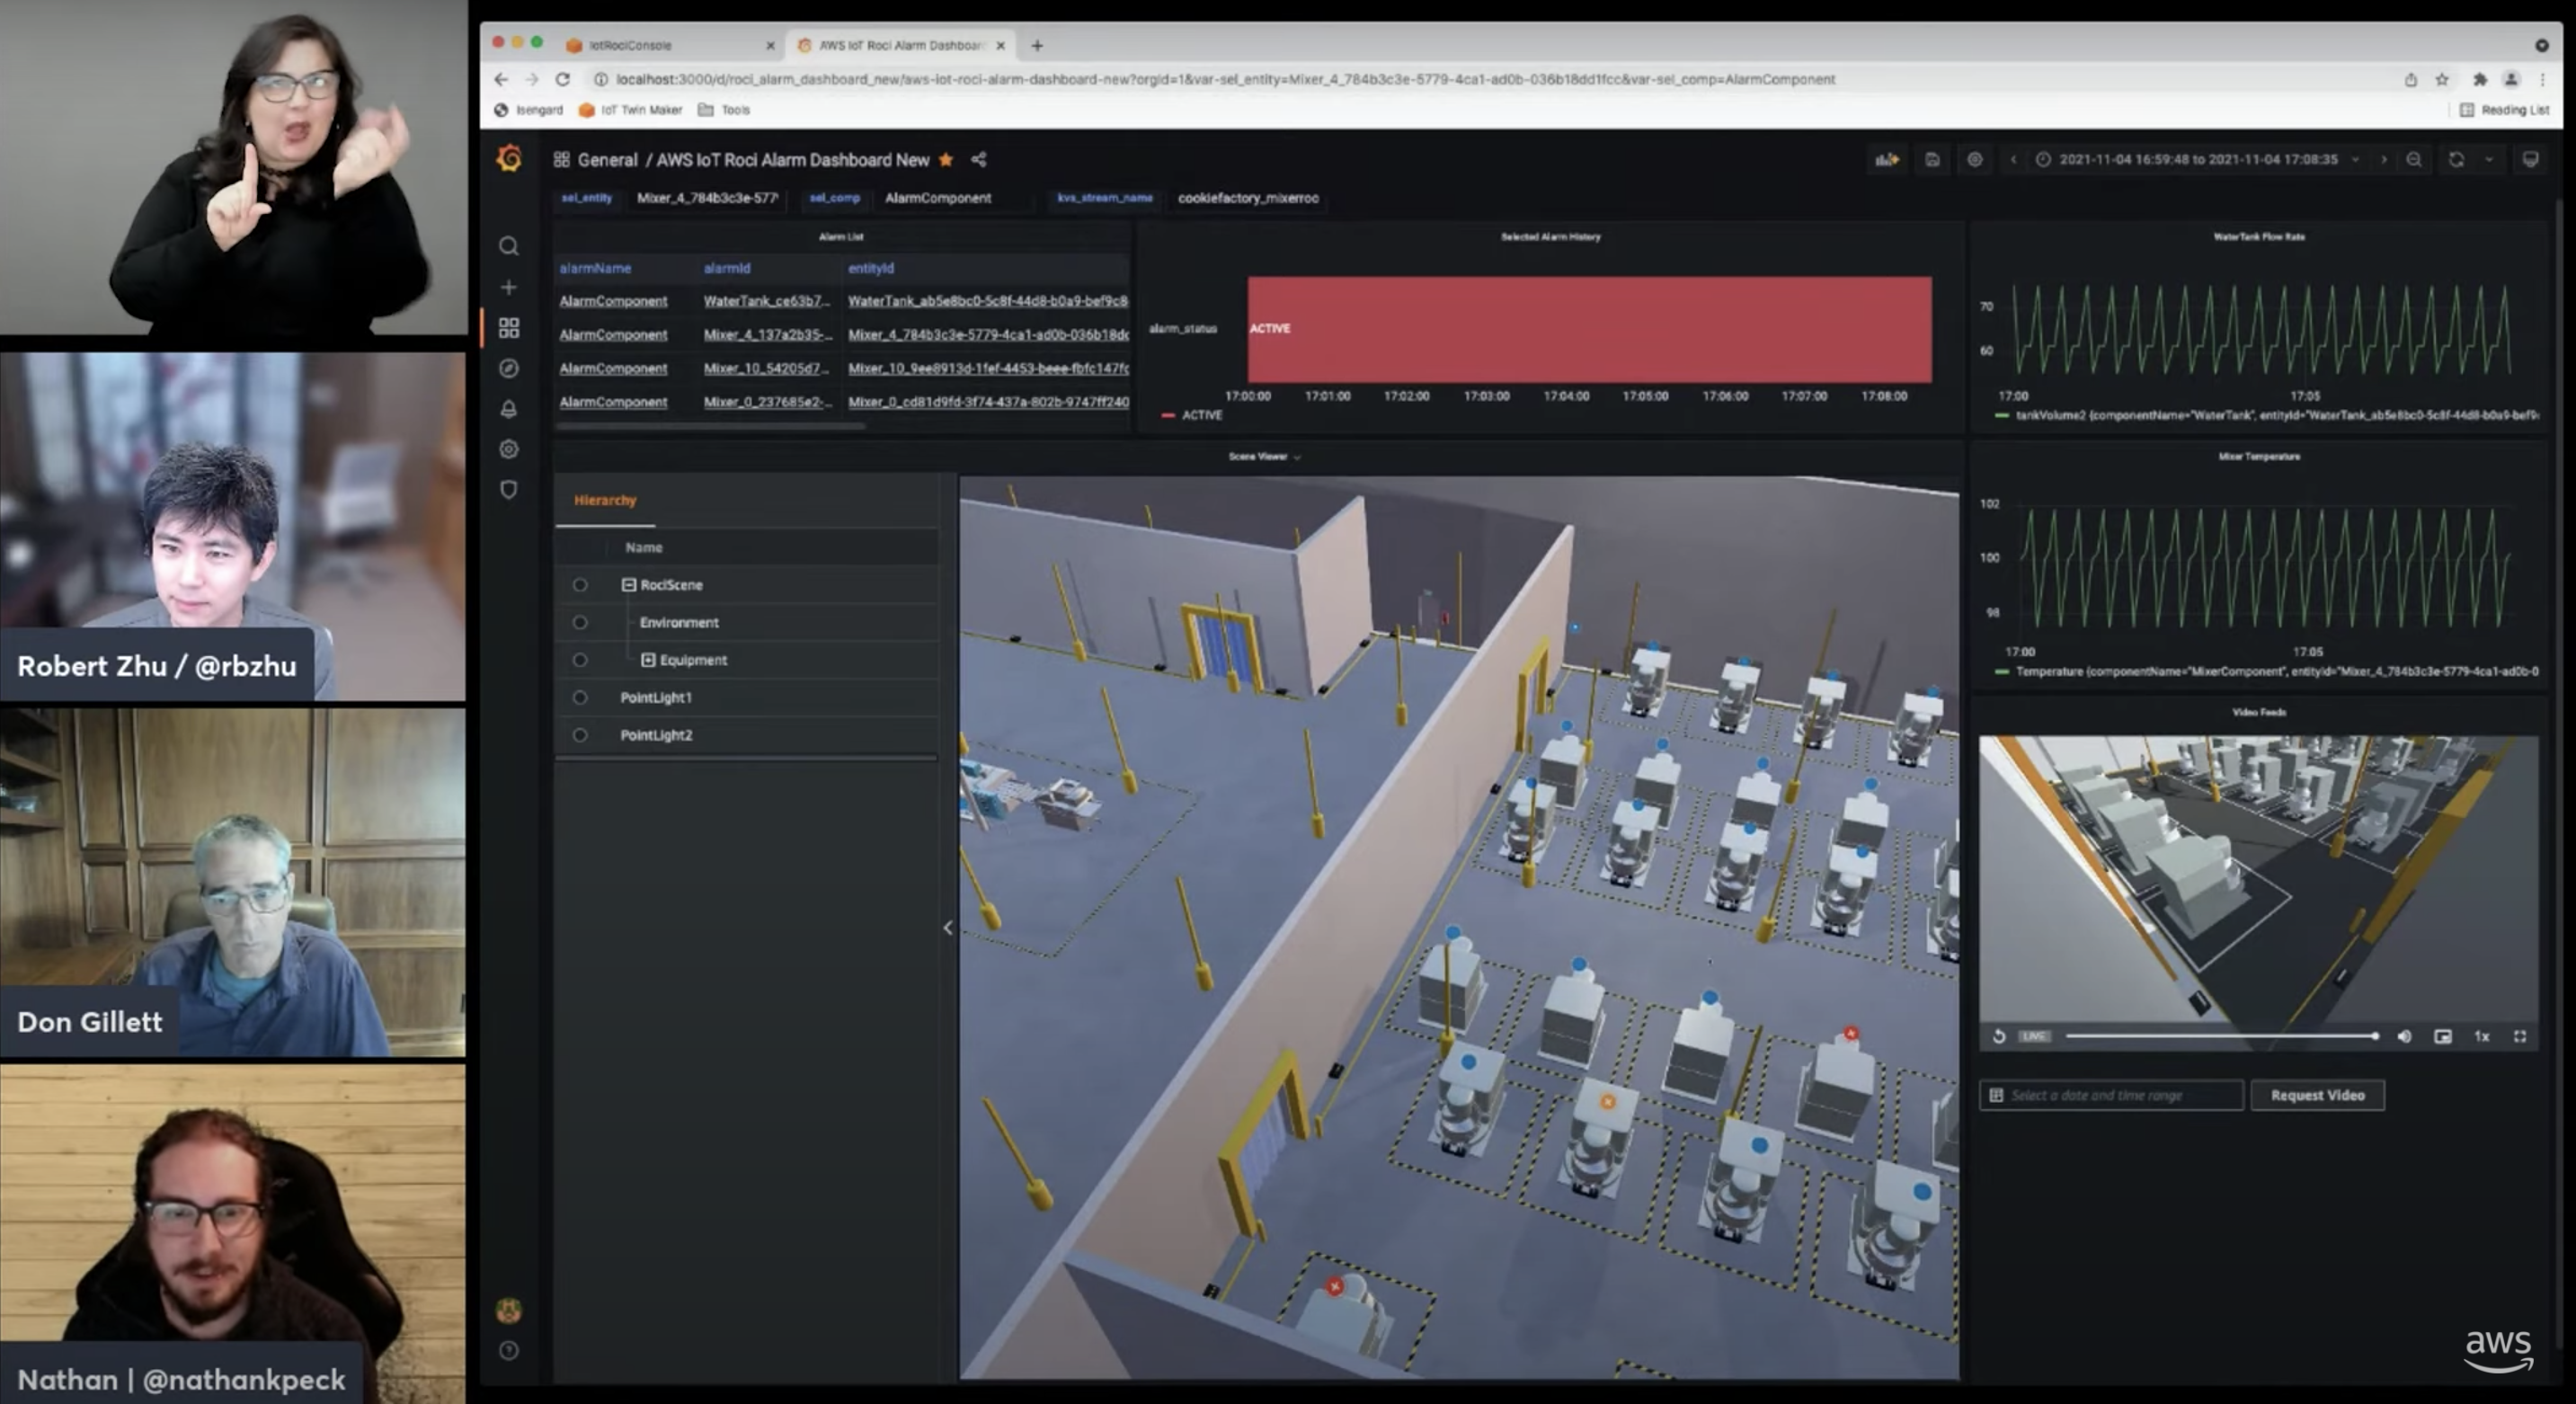Click the Grafana logo home icon
2576x1404 pixels.
(509, 159)
